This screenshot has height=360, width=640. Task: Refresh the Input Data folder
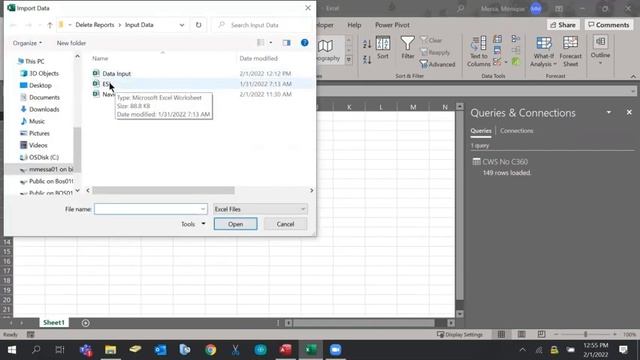tap(198, 25)
